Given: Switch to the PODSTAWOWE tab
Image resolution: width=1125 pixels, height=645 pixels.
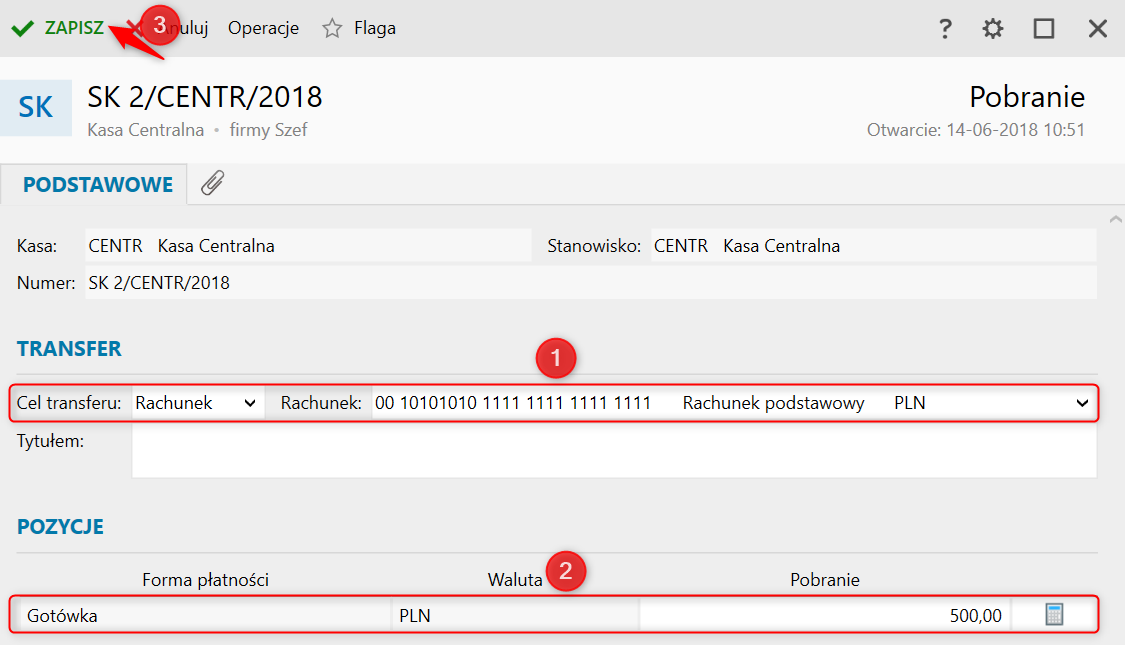Looking at the screenshot, I should click(x=98, y=185).
